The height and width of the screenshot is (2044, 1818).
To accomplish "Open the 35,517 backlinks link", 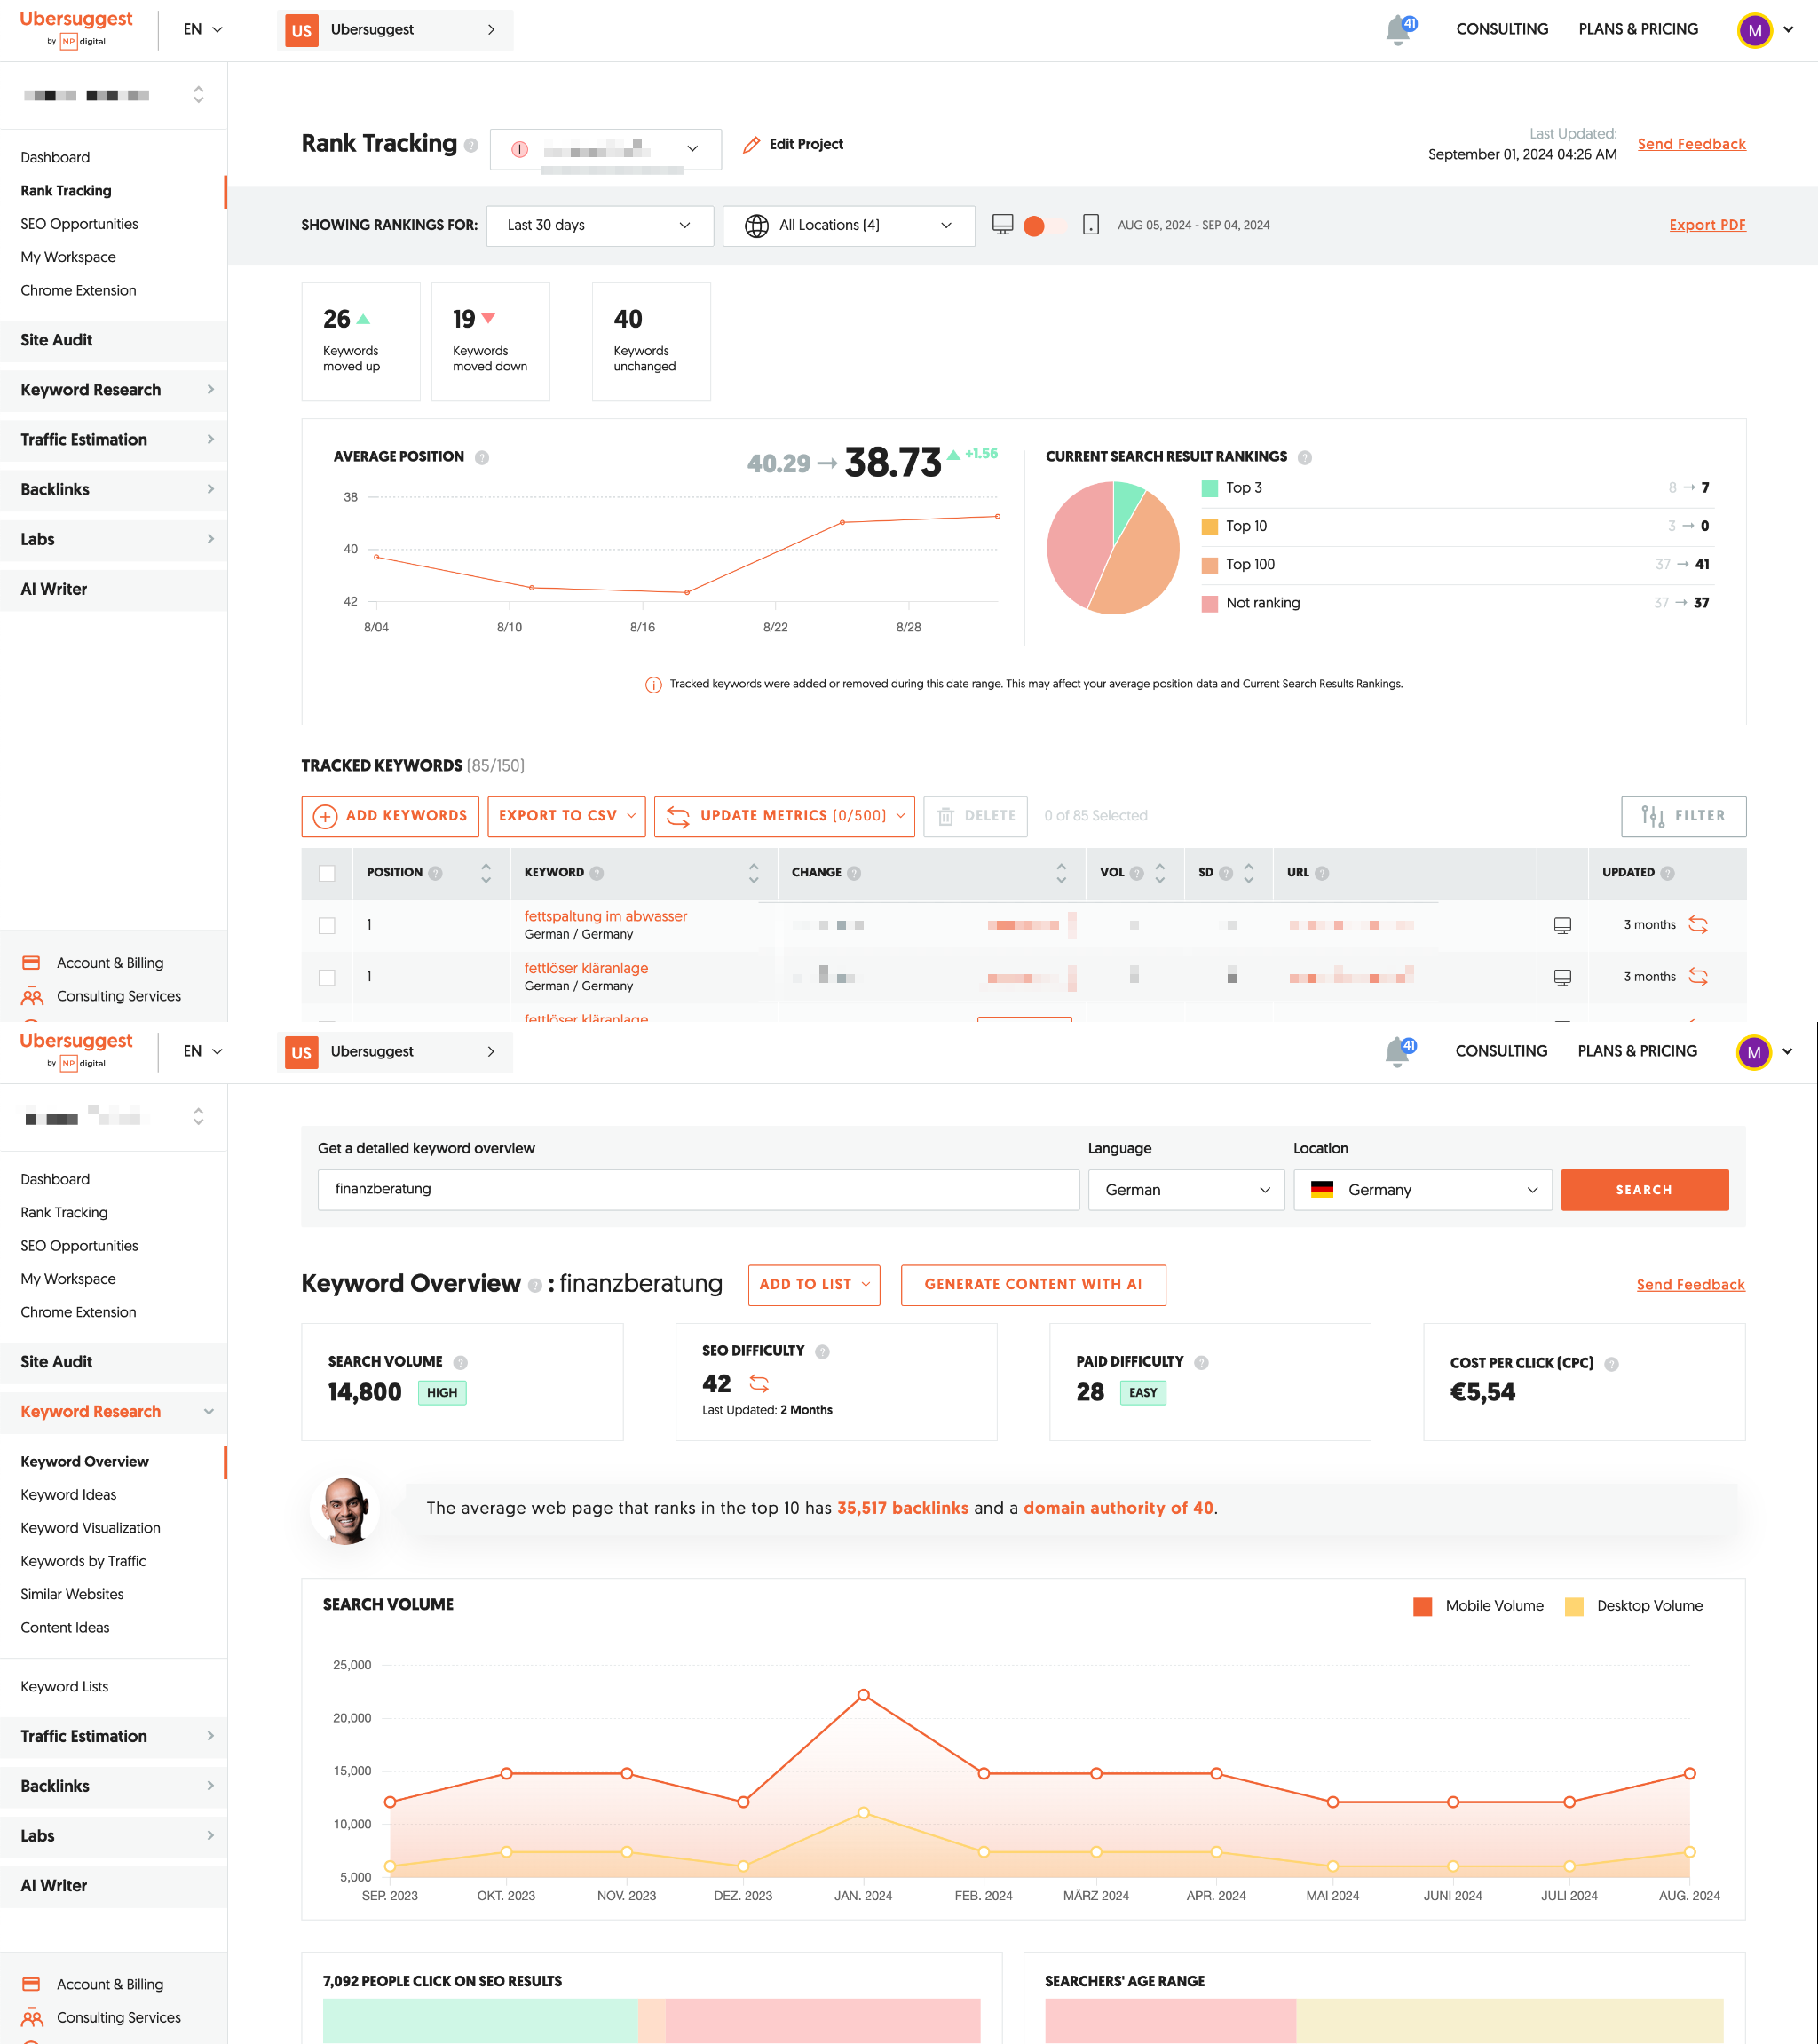I will tap(902, 1508).
